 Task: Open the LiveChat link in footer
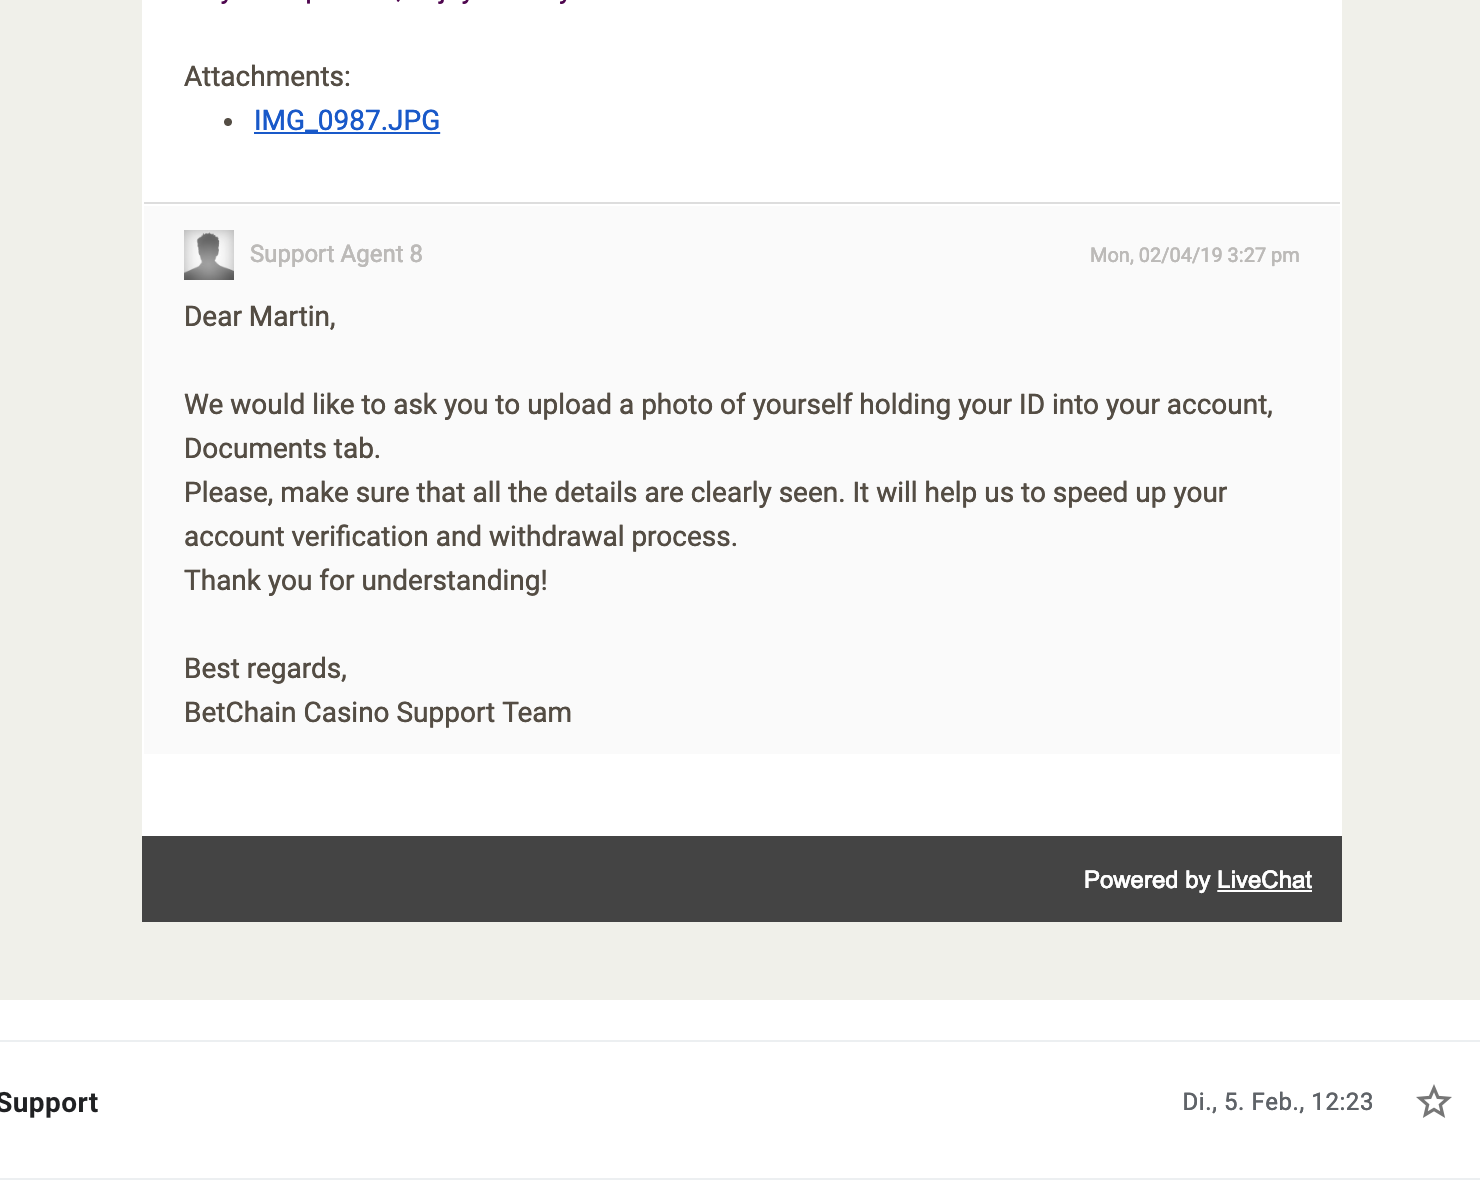pos(1264,880)
